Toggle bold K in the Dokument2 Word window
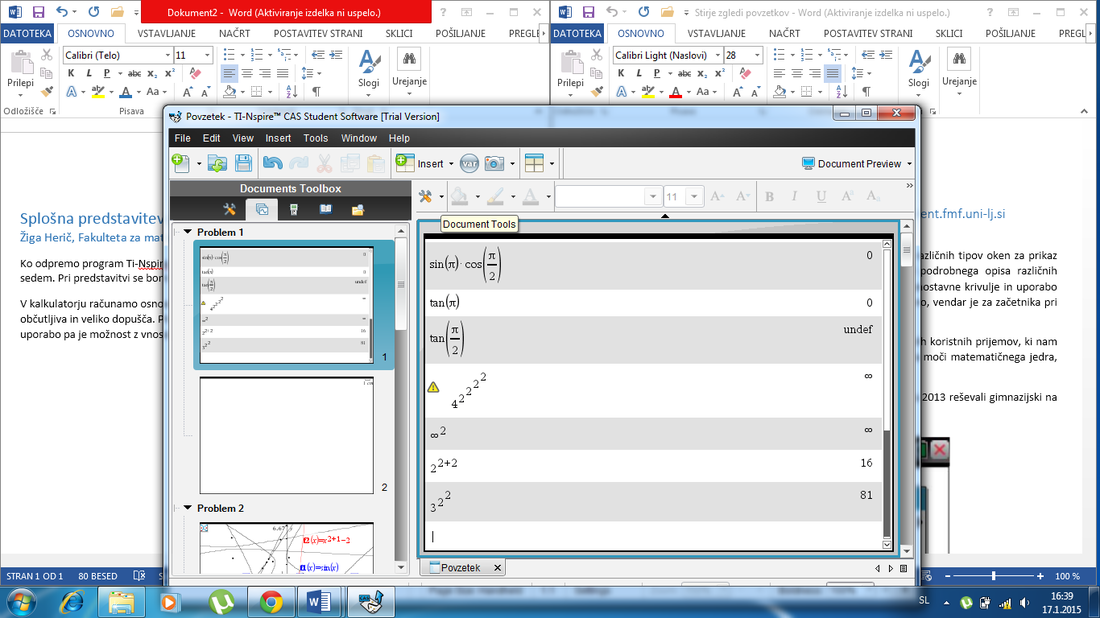1100x618 pixels. click(x=71, y=73)
